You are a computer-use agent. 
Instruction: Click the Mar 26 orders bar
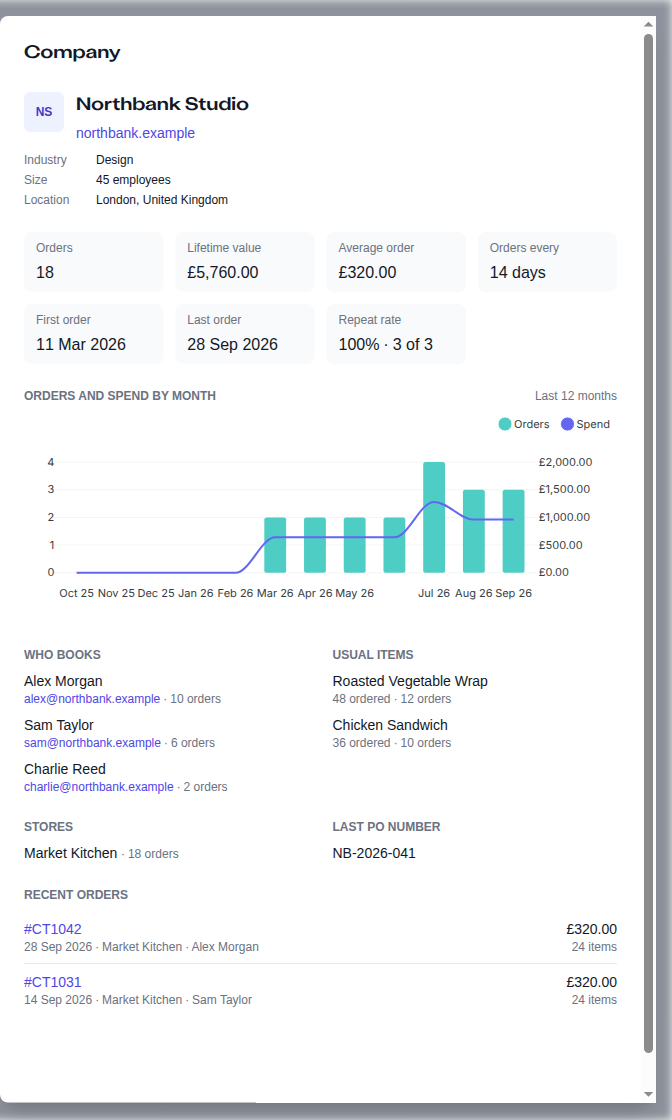click(x=275, y=545)
